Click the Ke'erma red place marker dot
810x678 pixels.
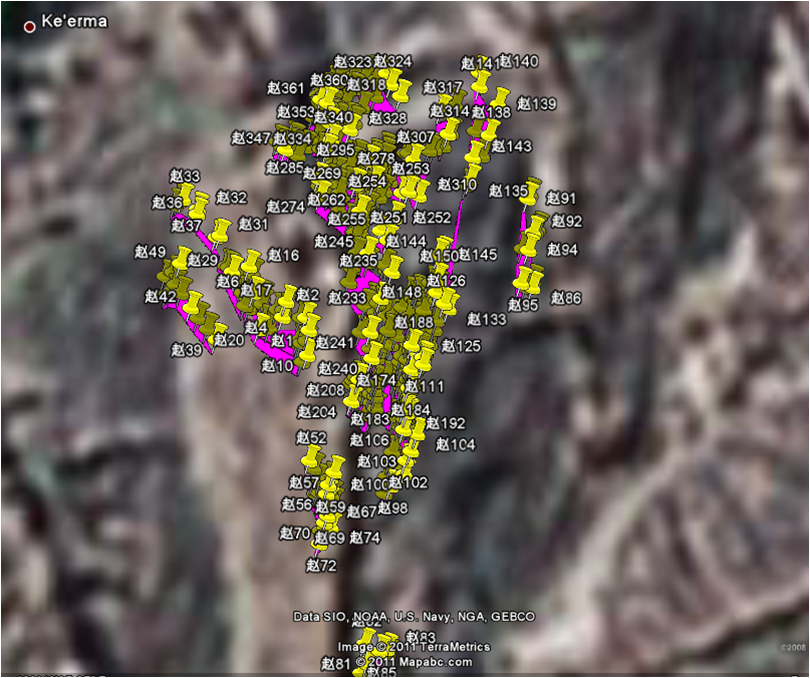pos(29,27)
